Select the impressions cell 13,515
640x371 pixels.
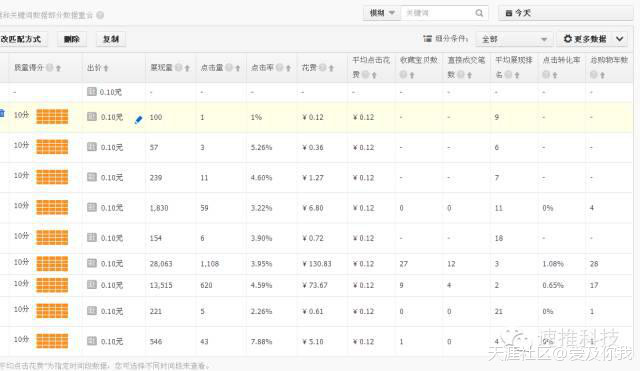coord(161,285)
